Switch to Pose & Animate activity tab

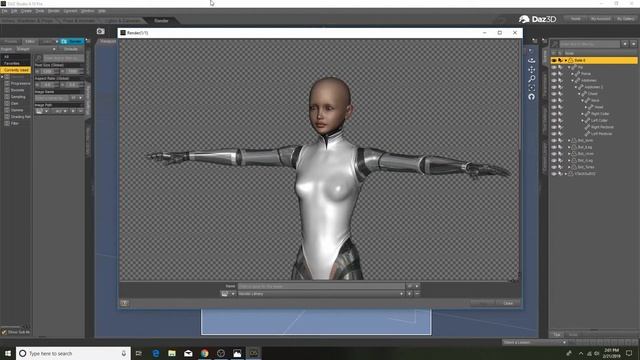click(x=78, y=20)
